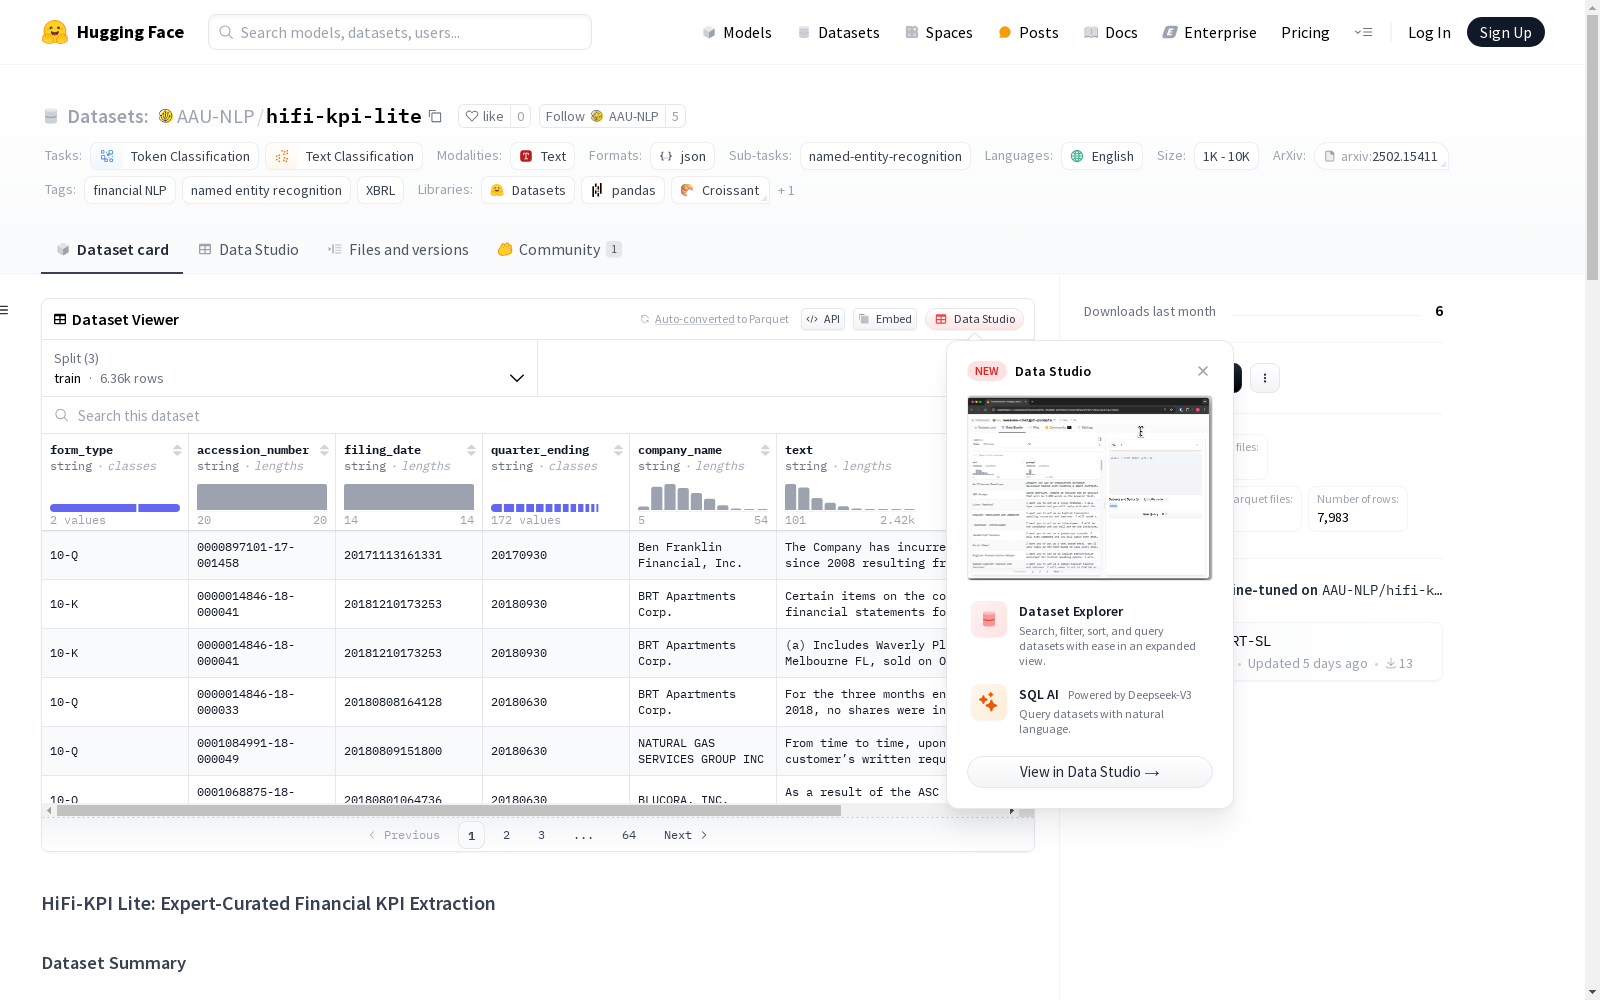
Task: Click the SQL AI sparkle icon
Action: coord(989,703)
